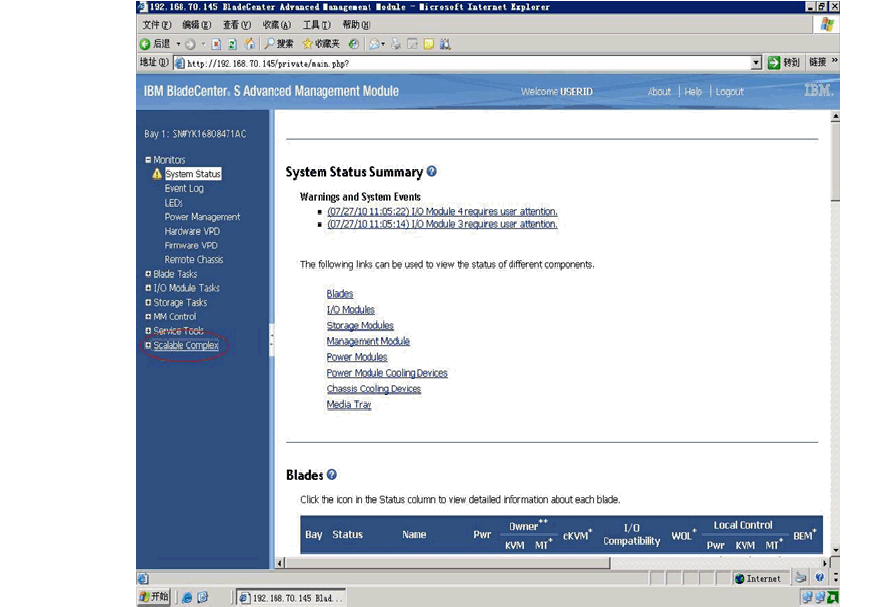Click the green Go (转到) arrow button
Viewport: 893px width, 607px height.
click(784, 63)
